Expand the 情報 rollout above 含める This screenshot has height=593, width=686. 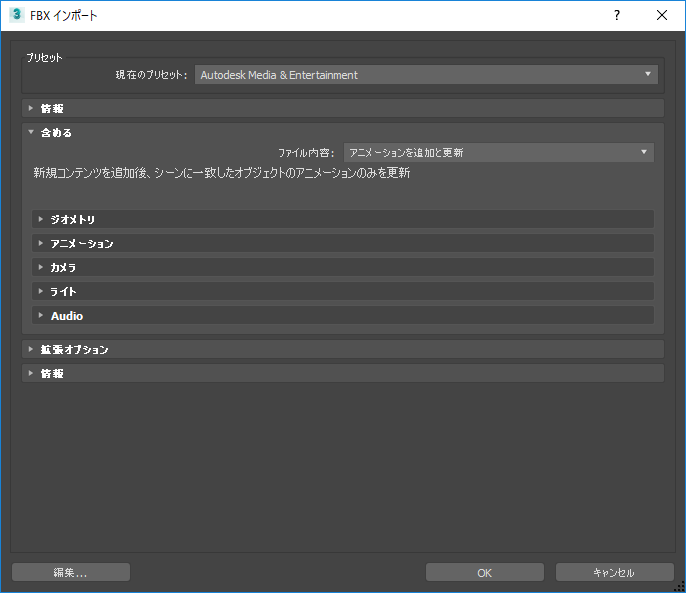coord(52,108)
